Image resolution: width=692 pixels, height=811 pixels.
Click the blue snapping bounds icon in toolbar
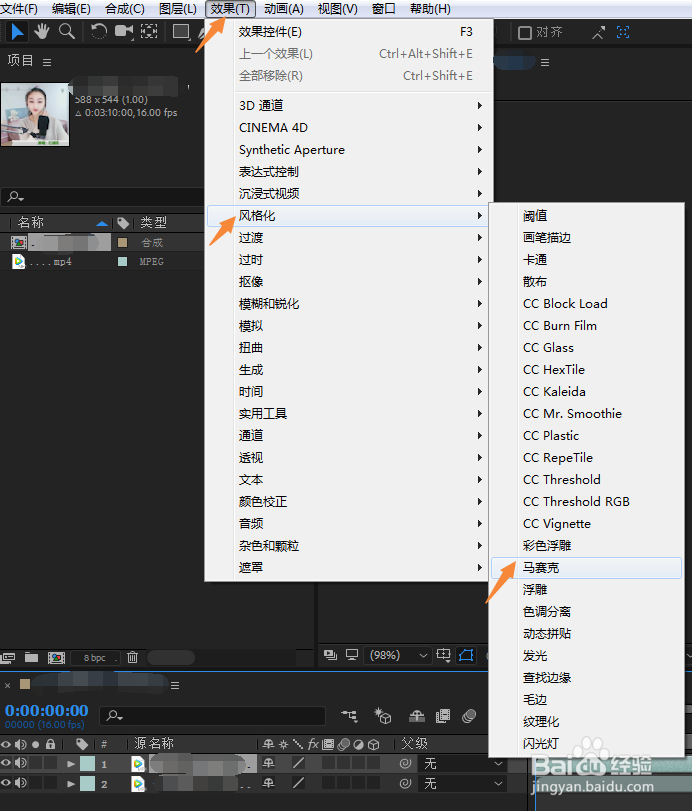point(623,33)
